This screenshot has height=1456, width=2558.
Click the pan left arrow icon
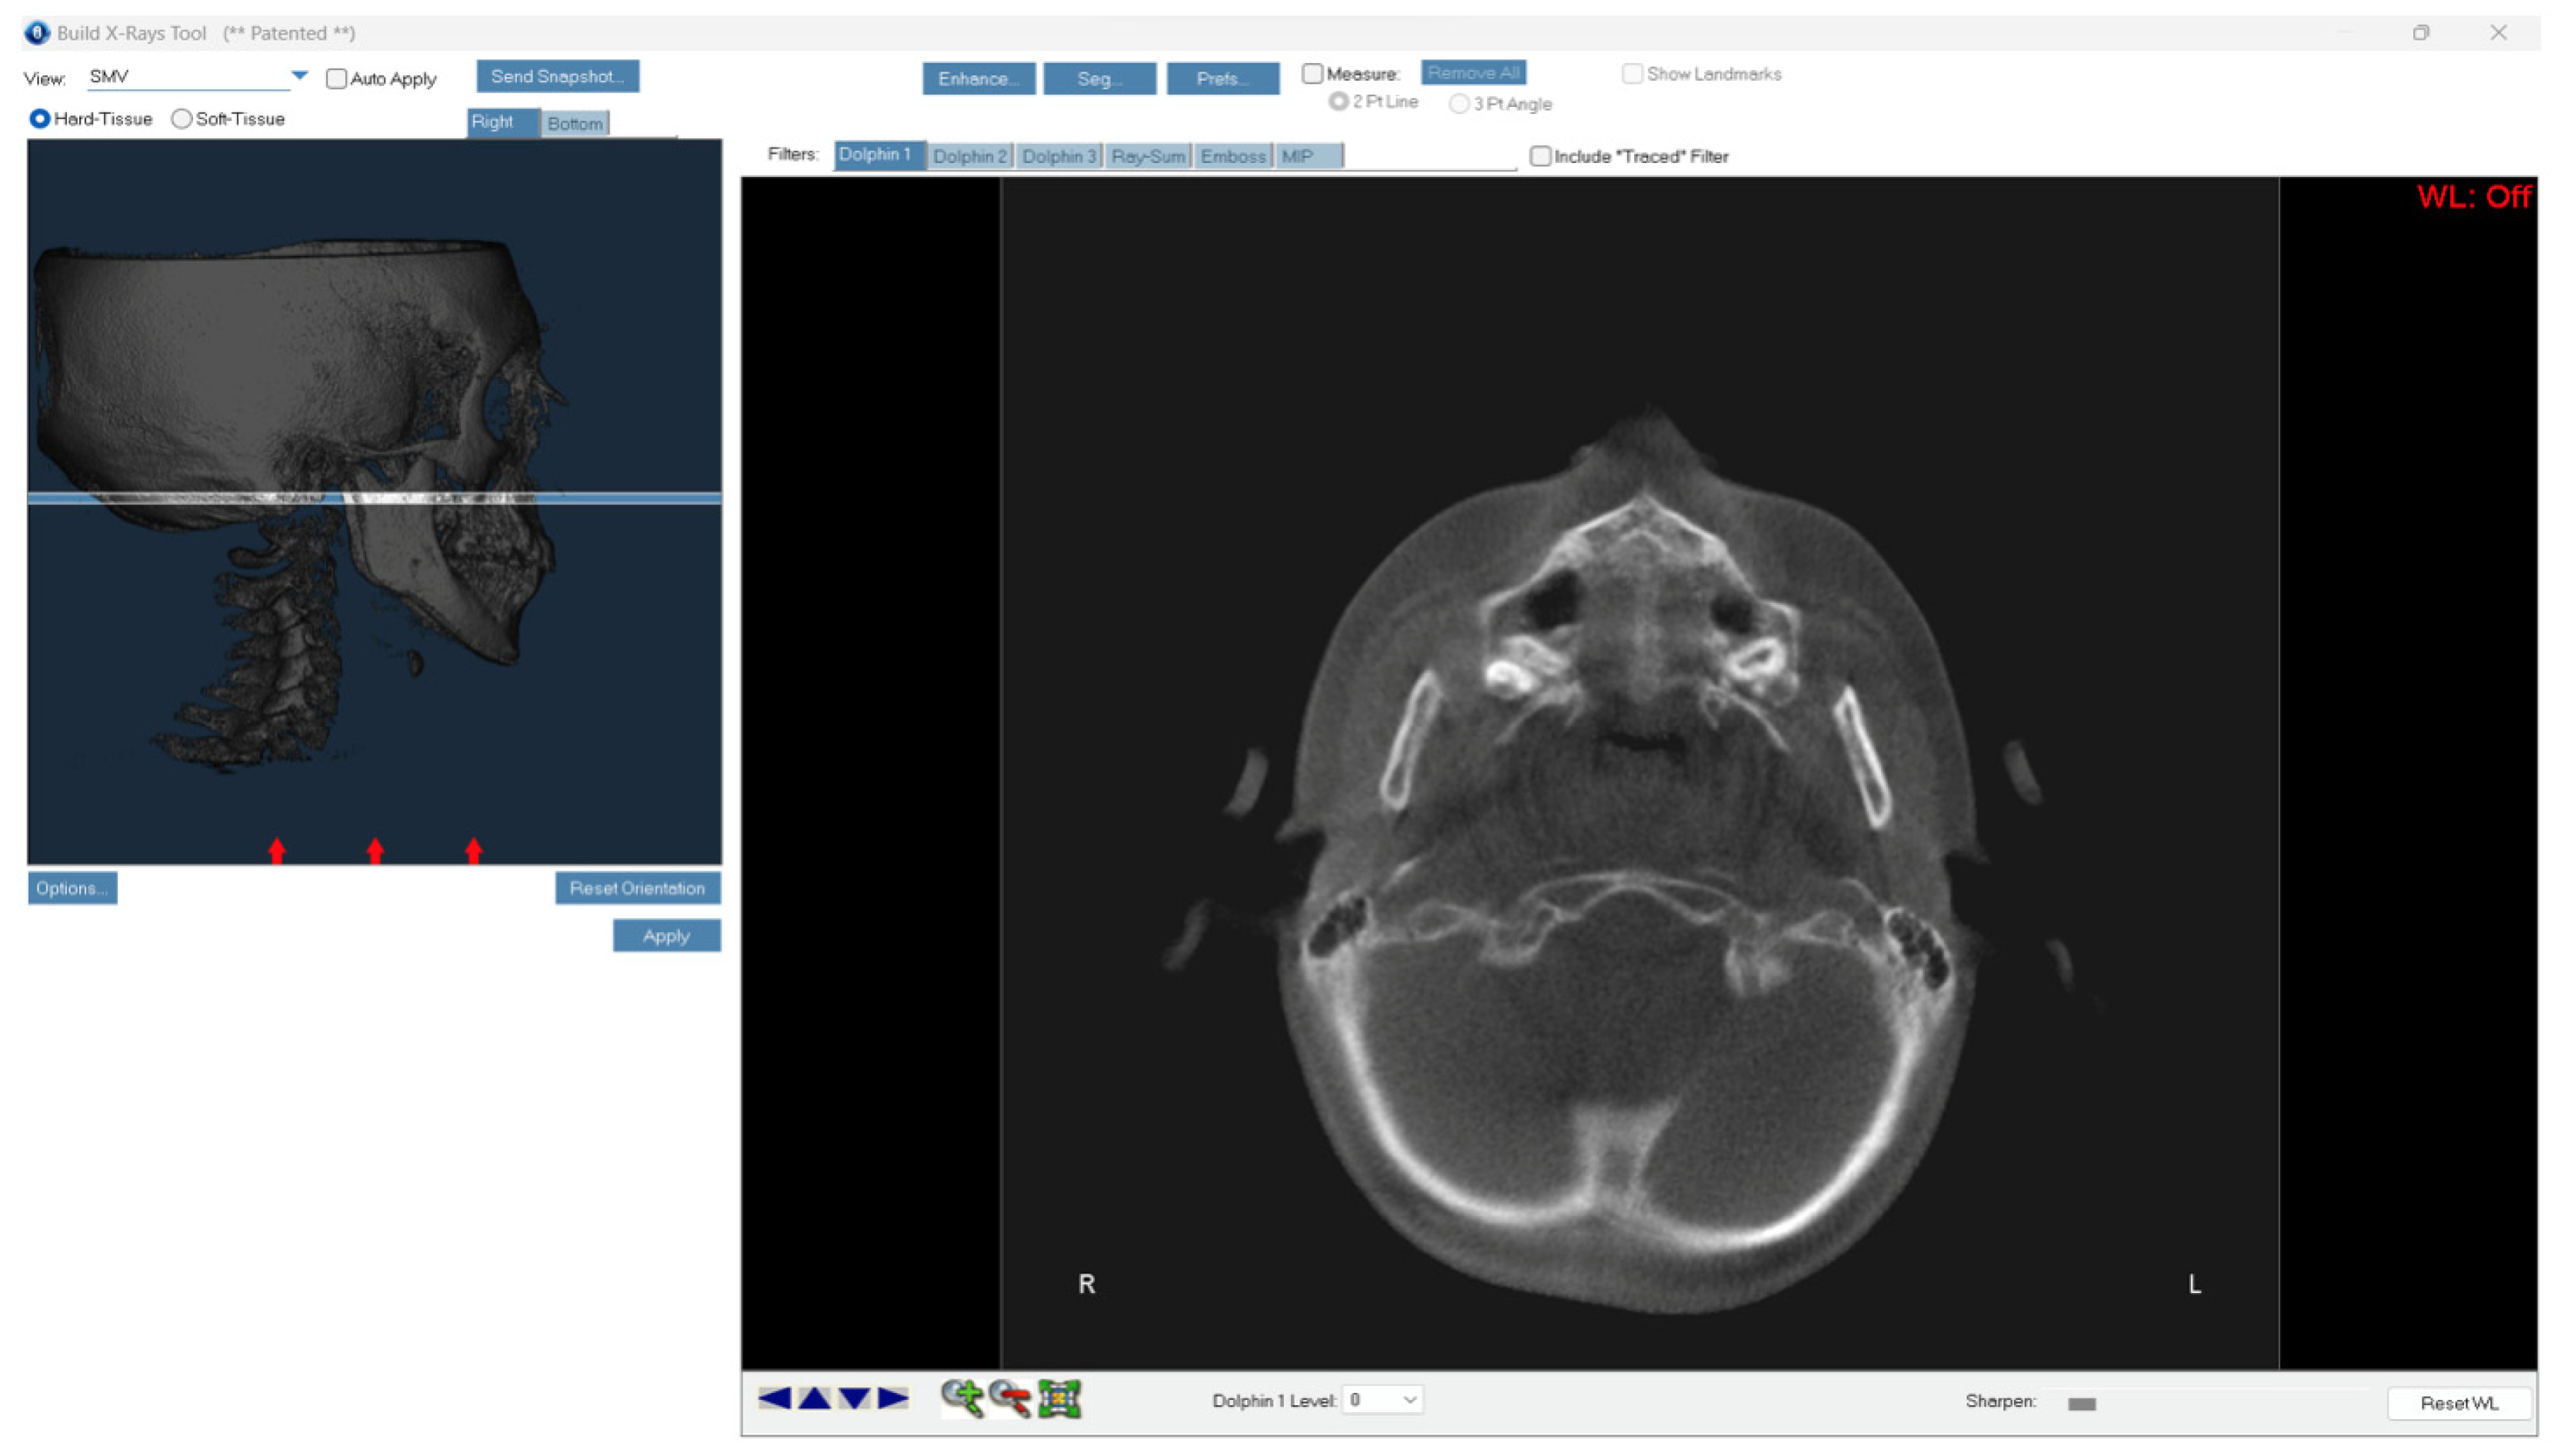(775, 1398)
